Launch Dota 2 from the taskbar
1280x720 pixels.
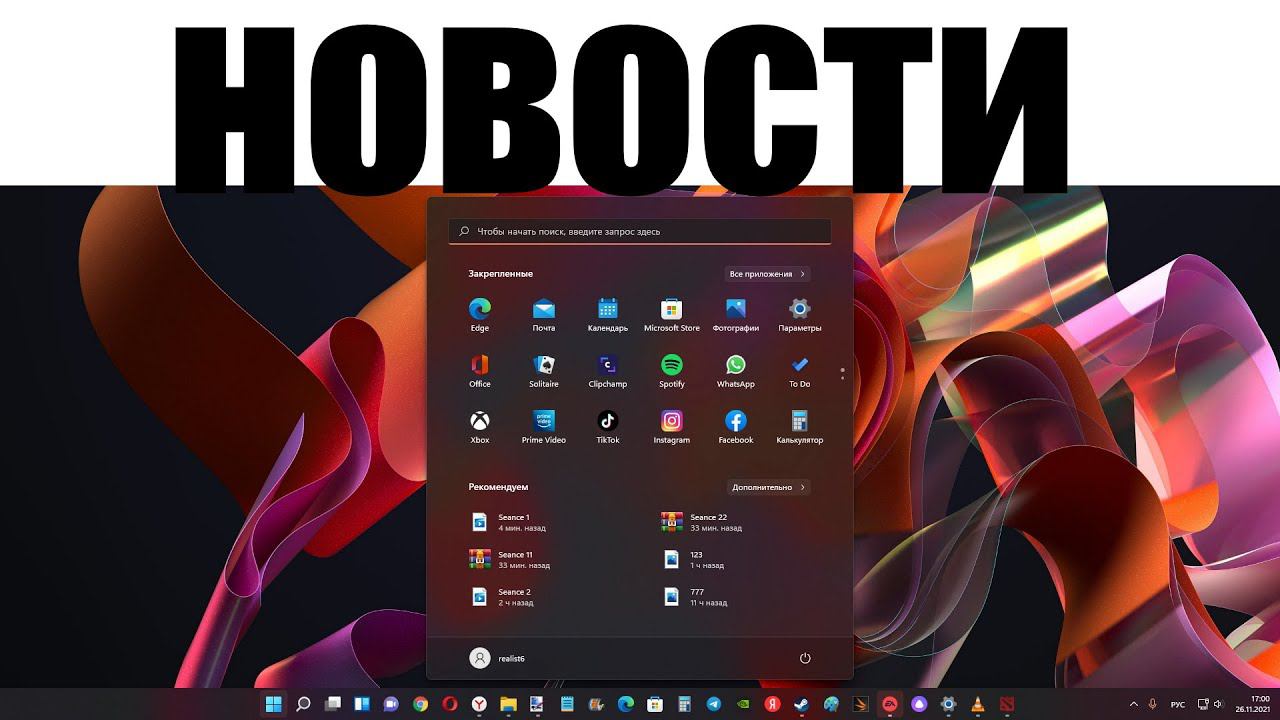tap(1007, 704)
